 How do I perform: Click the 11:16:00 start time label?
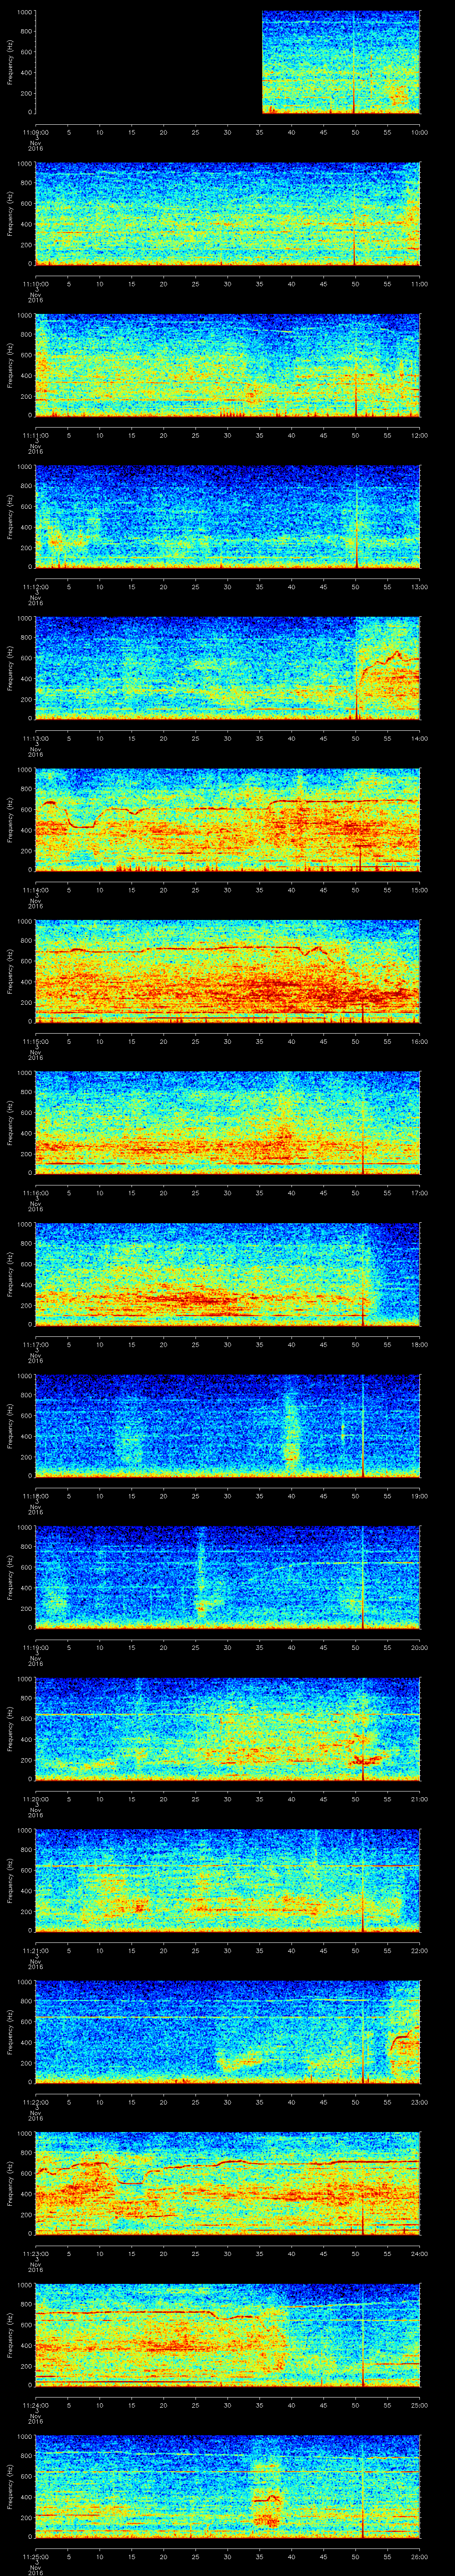35,1193
